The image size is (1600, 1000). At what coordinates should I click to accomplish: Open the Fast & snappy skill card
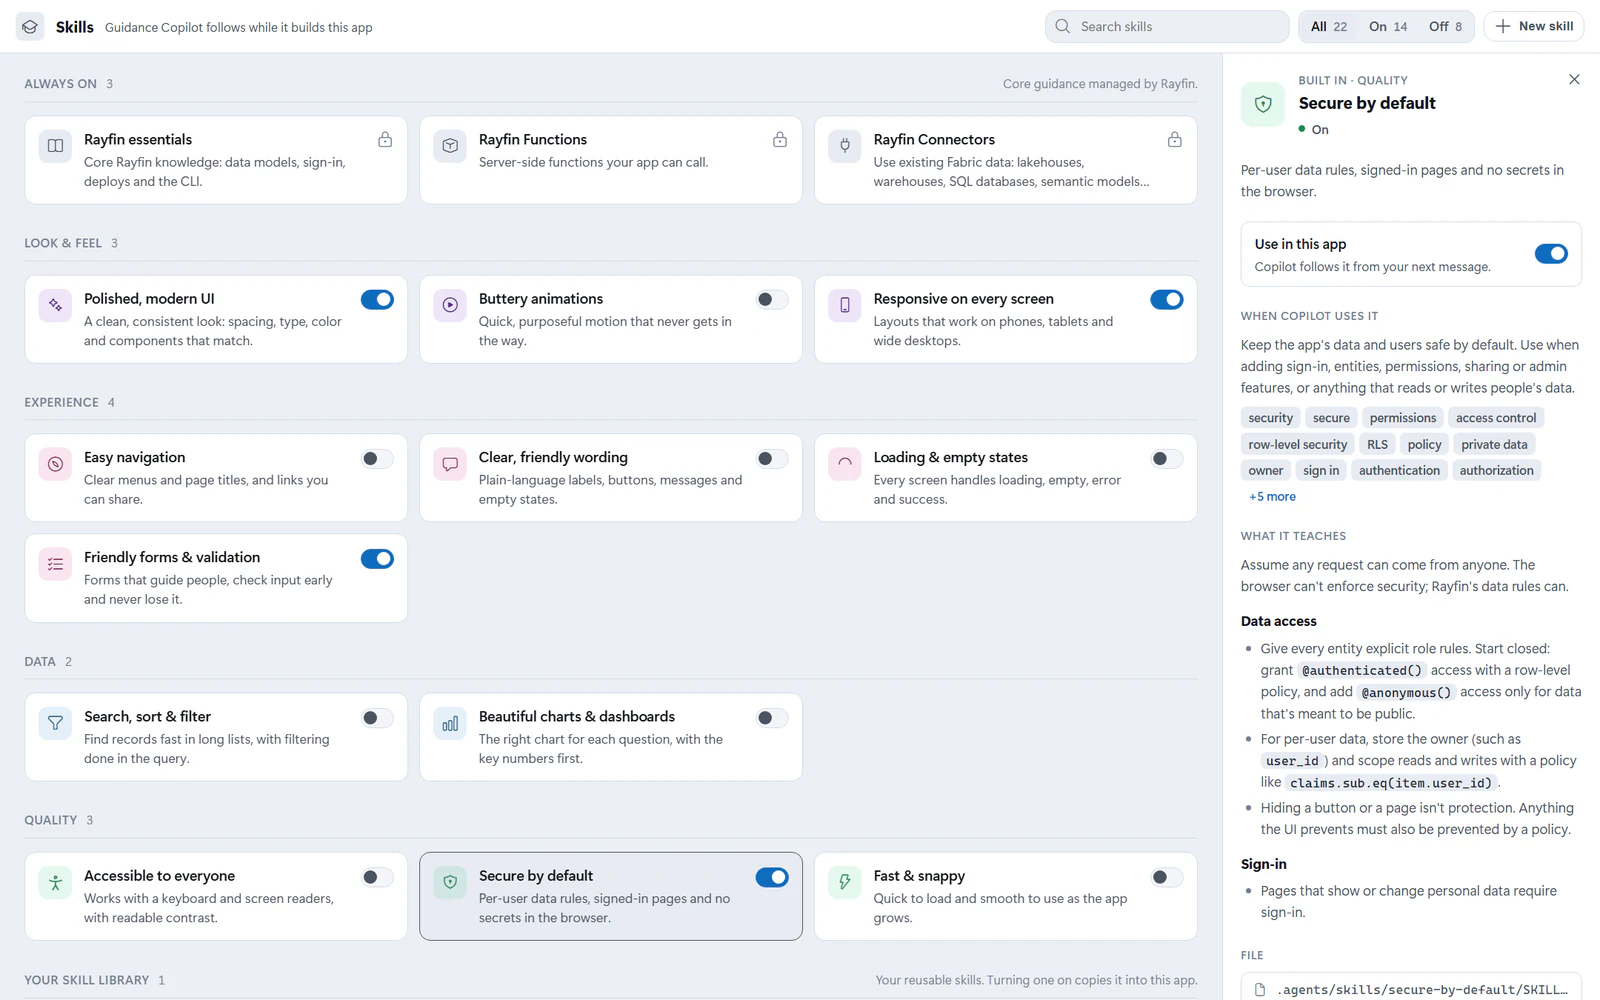click(x=1005, y=896)
